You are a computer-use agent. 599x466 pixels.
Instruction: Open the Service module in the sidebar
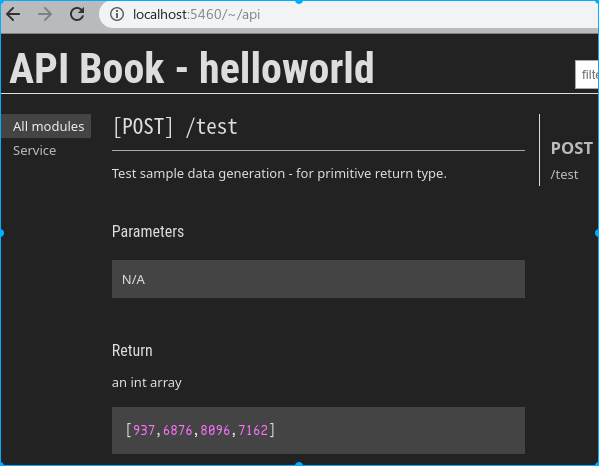click(34, 150)
